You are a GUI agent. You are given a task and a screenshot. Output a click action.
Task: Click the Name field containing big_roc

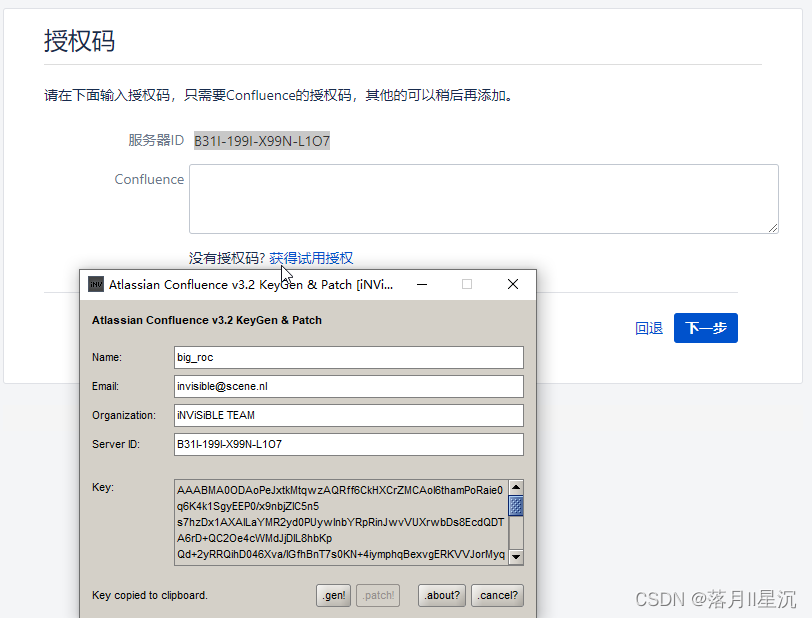tap(349, 357)
